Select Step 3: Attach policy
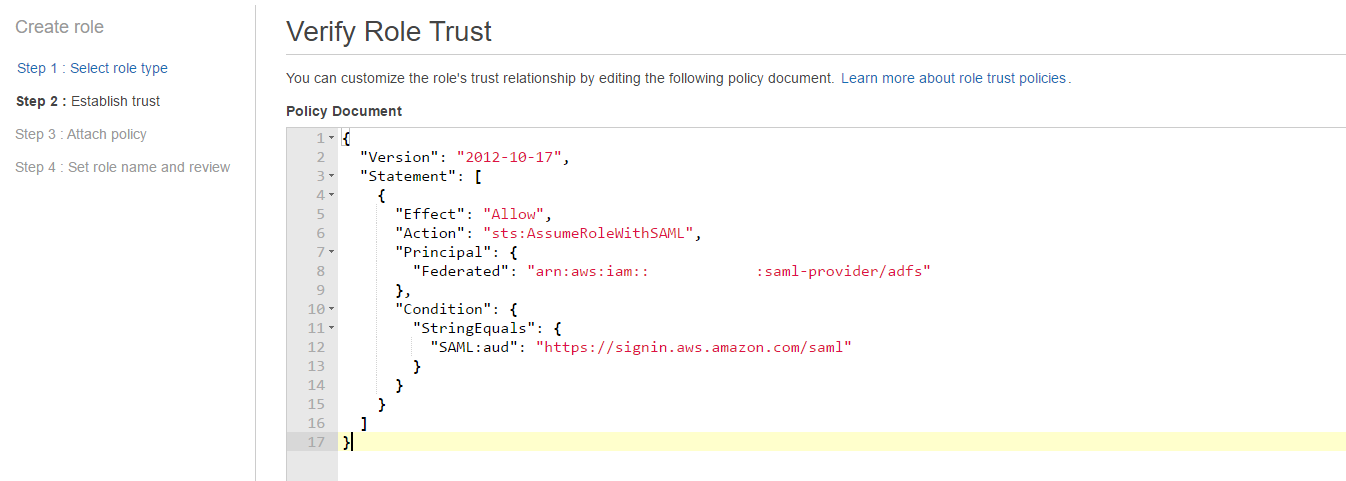The image size is (1346, 481). [81, 134]
